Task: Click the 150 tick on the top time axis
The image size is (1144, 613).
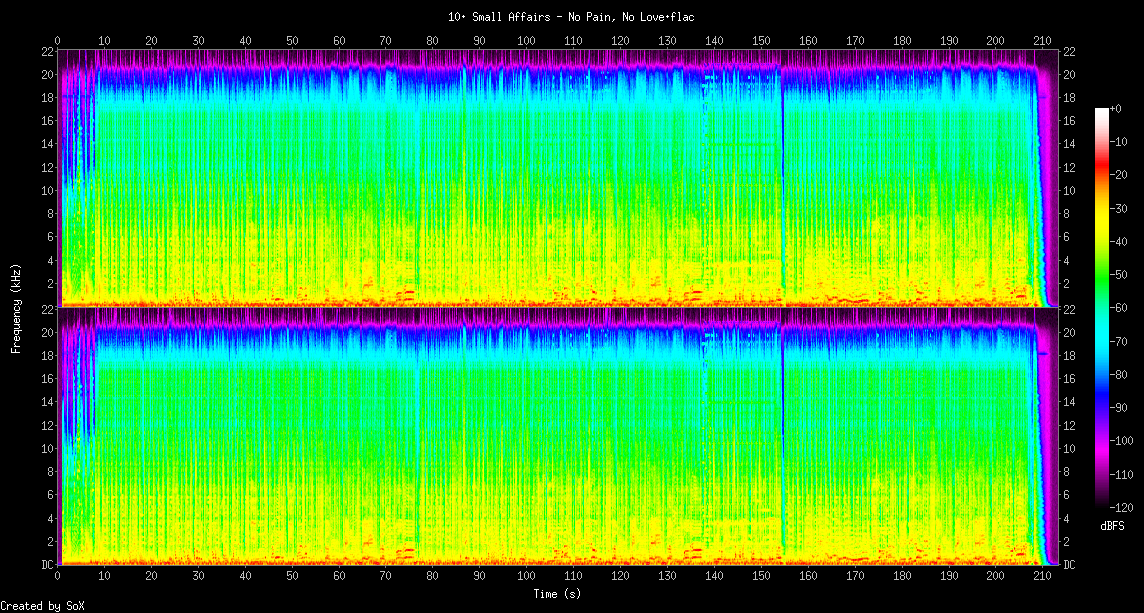Action: pos(761,40)
